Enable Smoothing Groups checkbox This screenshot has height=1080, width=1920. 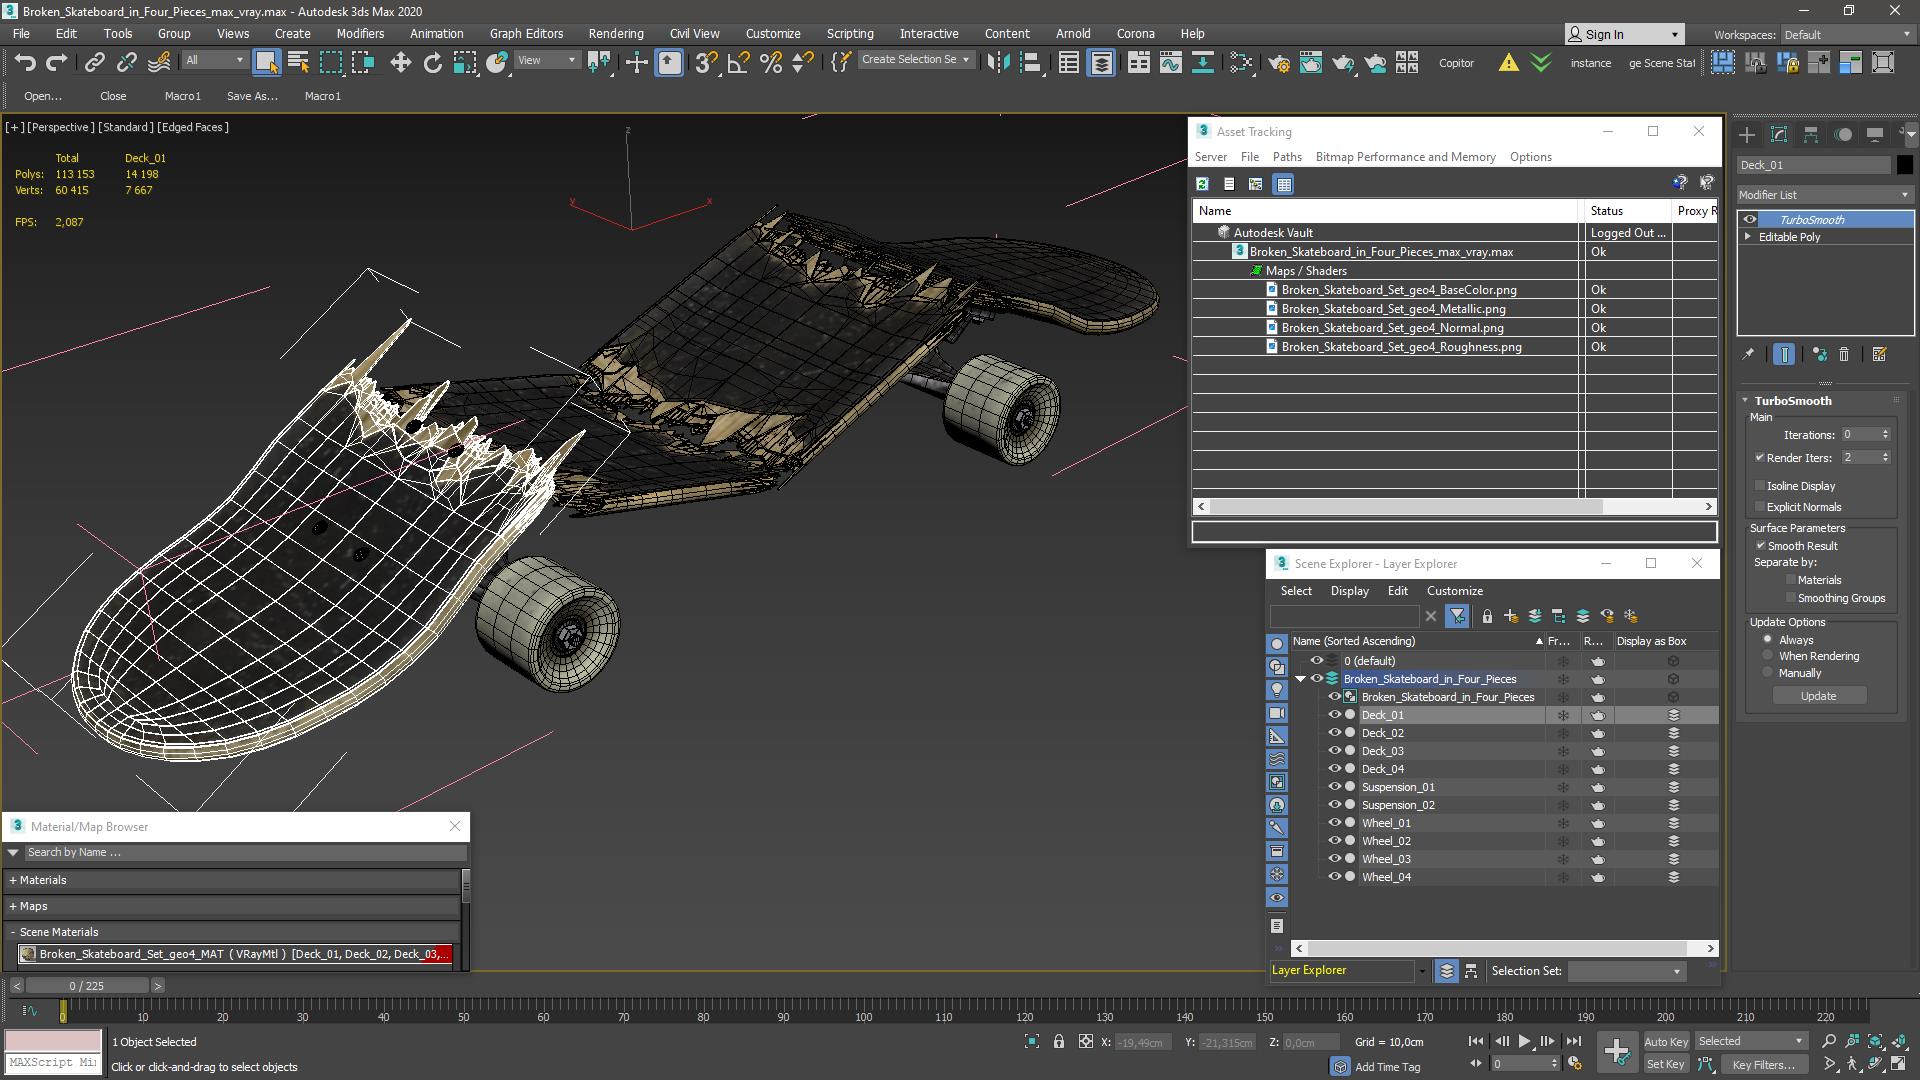pyautogui.click(x=1790, y=598)
